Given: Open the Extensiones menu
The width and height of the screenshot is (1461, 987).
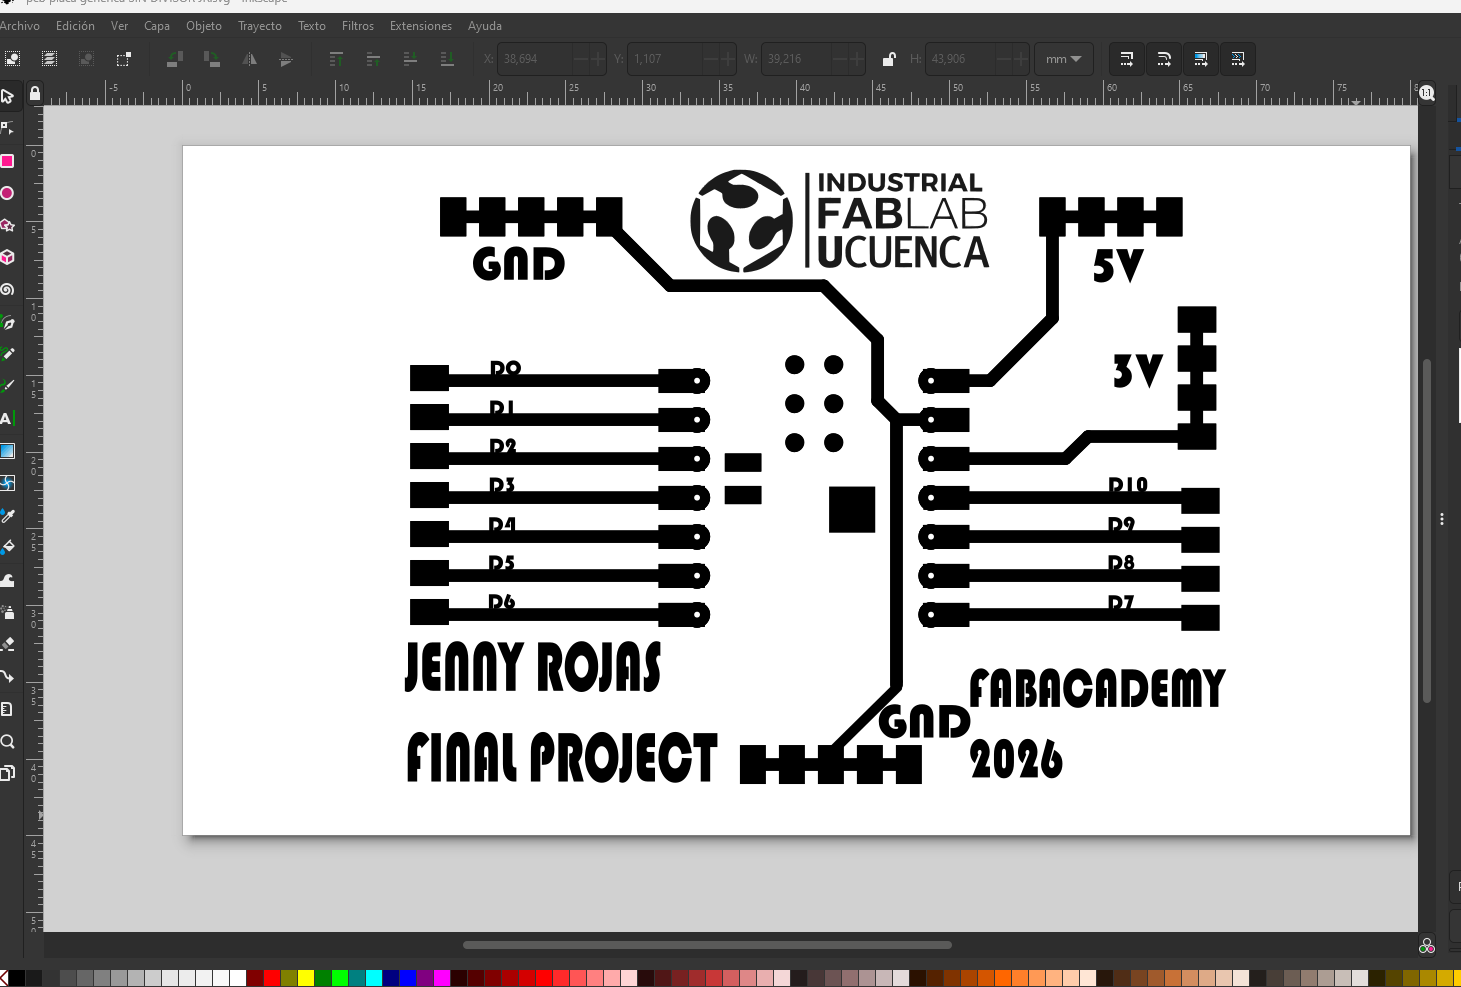Looking at the screenshot, I should [421, 26].
